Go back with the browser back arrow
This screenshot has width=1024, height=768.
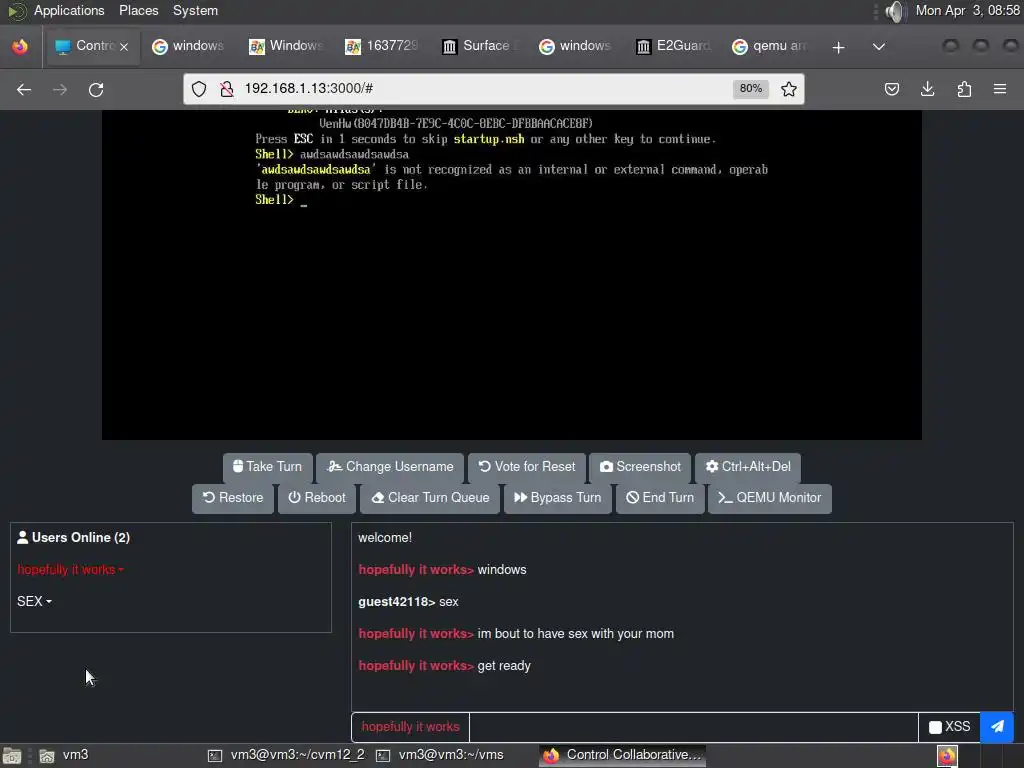[24, 89]
